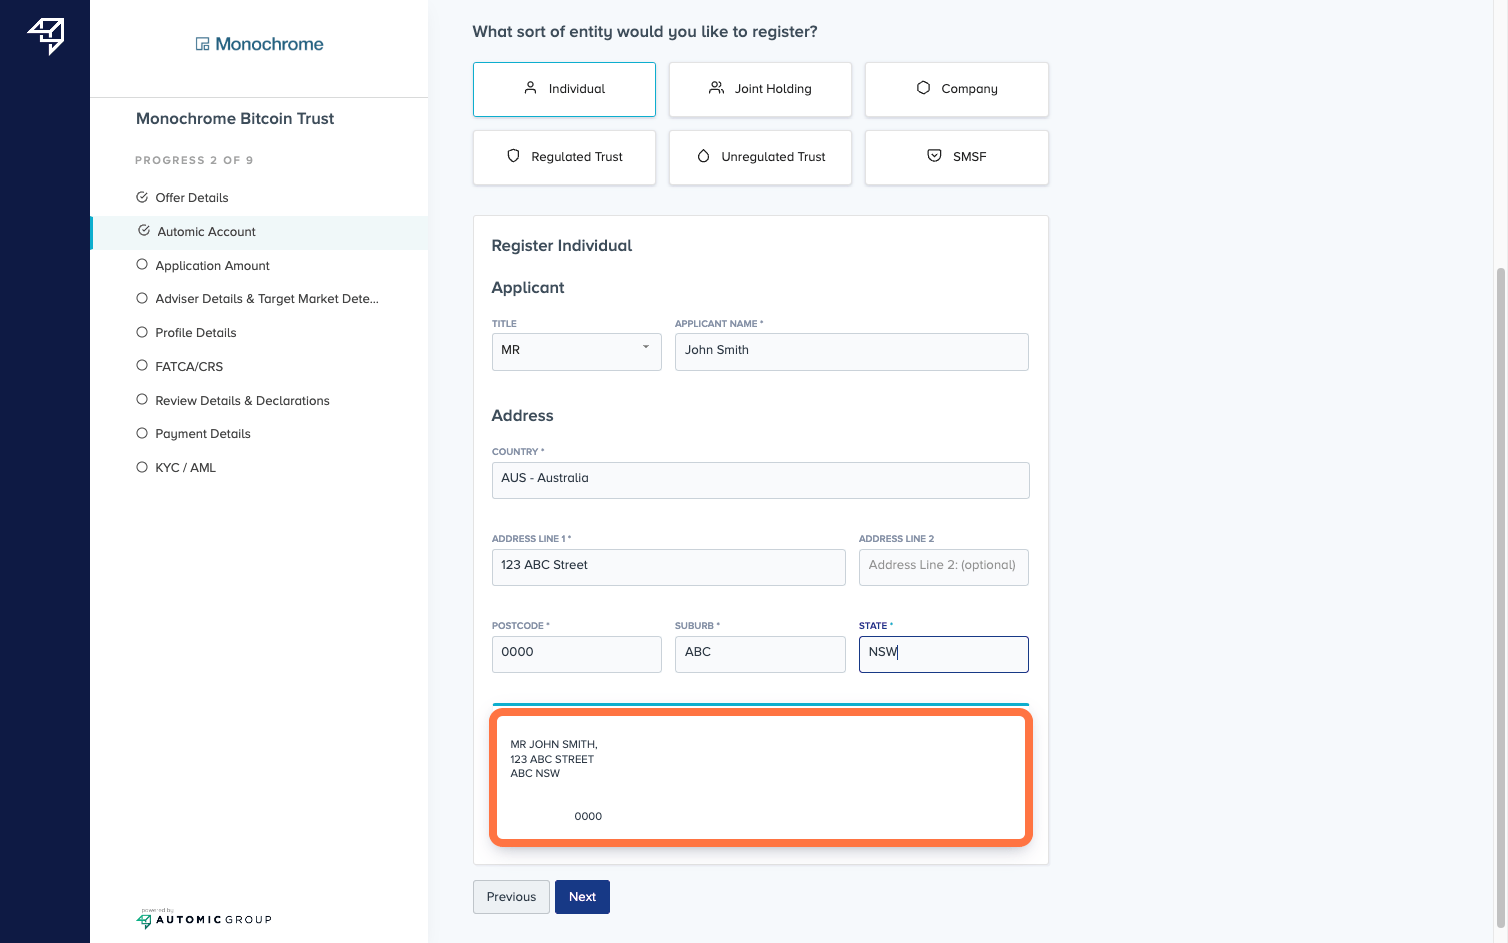The height and width of the screenshot is (943, 1508).
Task: Click the Automic logo in the dark sidebar
Action: pyautogui.click(x=46, y=36)
